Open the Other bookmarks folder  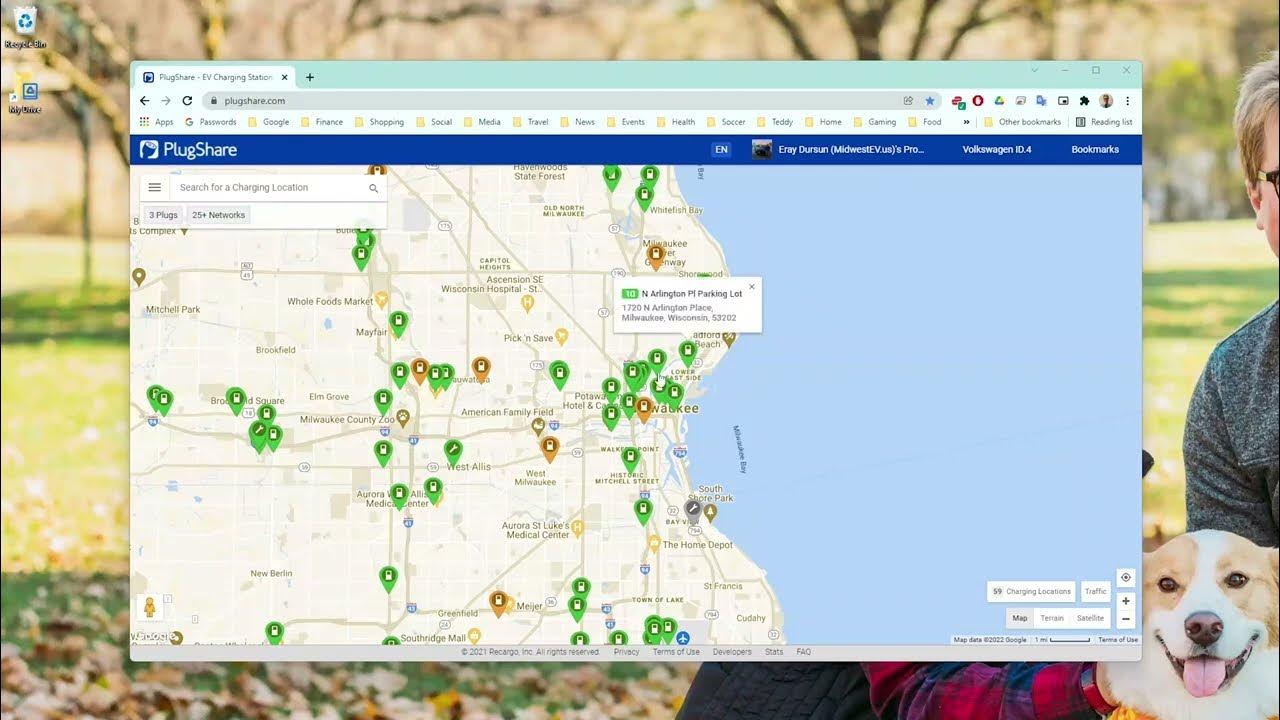point(1022,122)
